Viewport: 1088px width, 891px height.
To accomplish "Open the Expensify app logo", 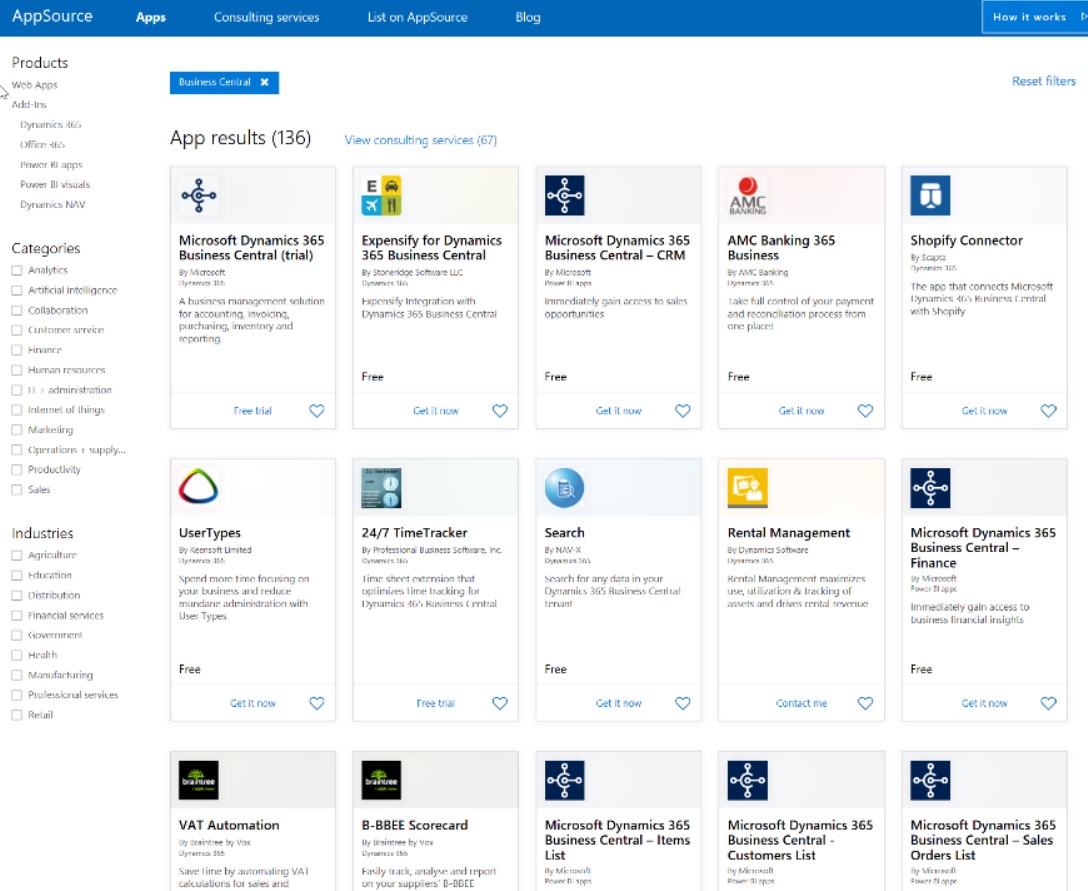I will (x=382, y=196).
